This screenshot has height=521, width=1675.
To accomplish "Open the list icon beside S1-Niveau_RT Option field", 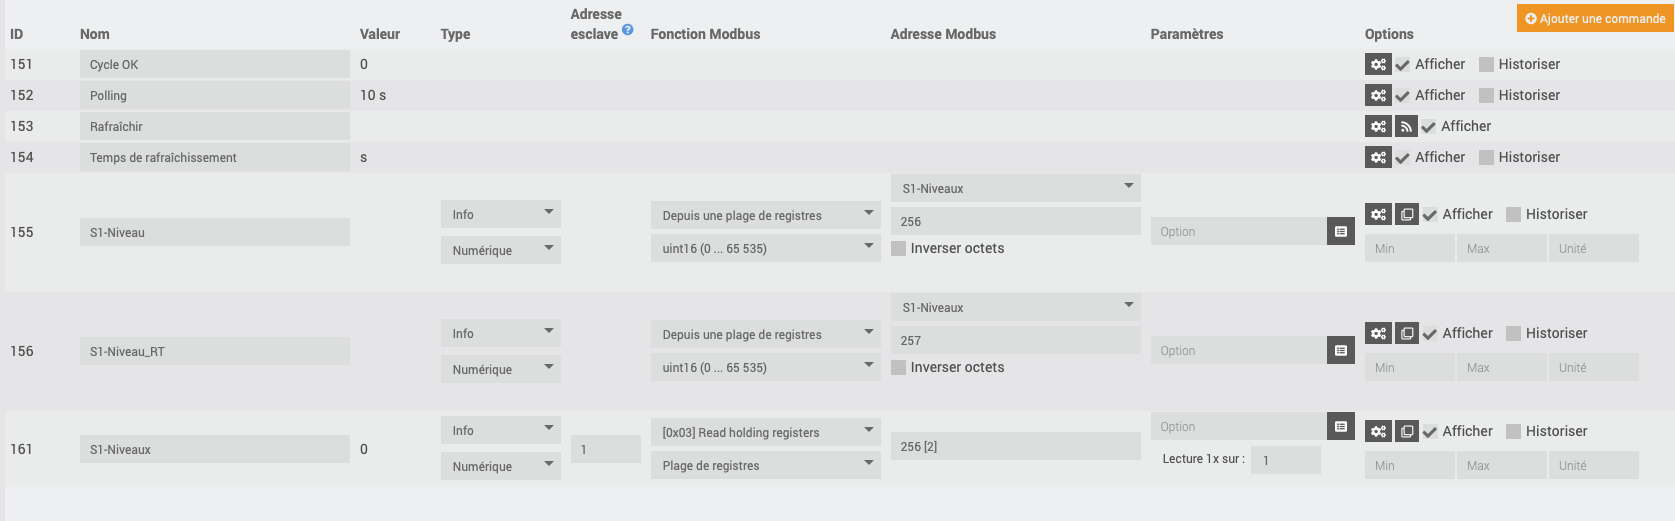I will (x=1340, y=350).
